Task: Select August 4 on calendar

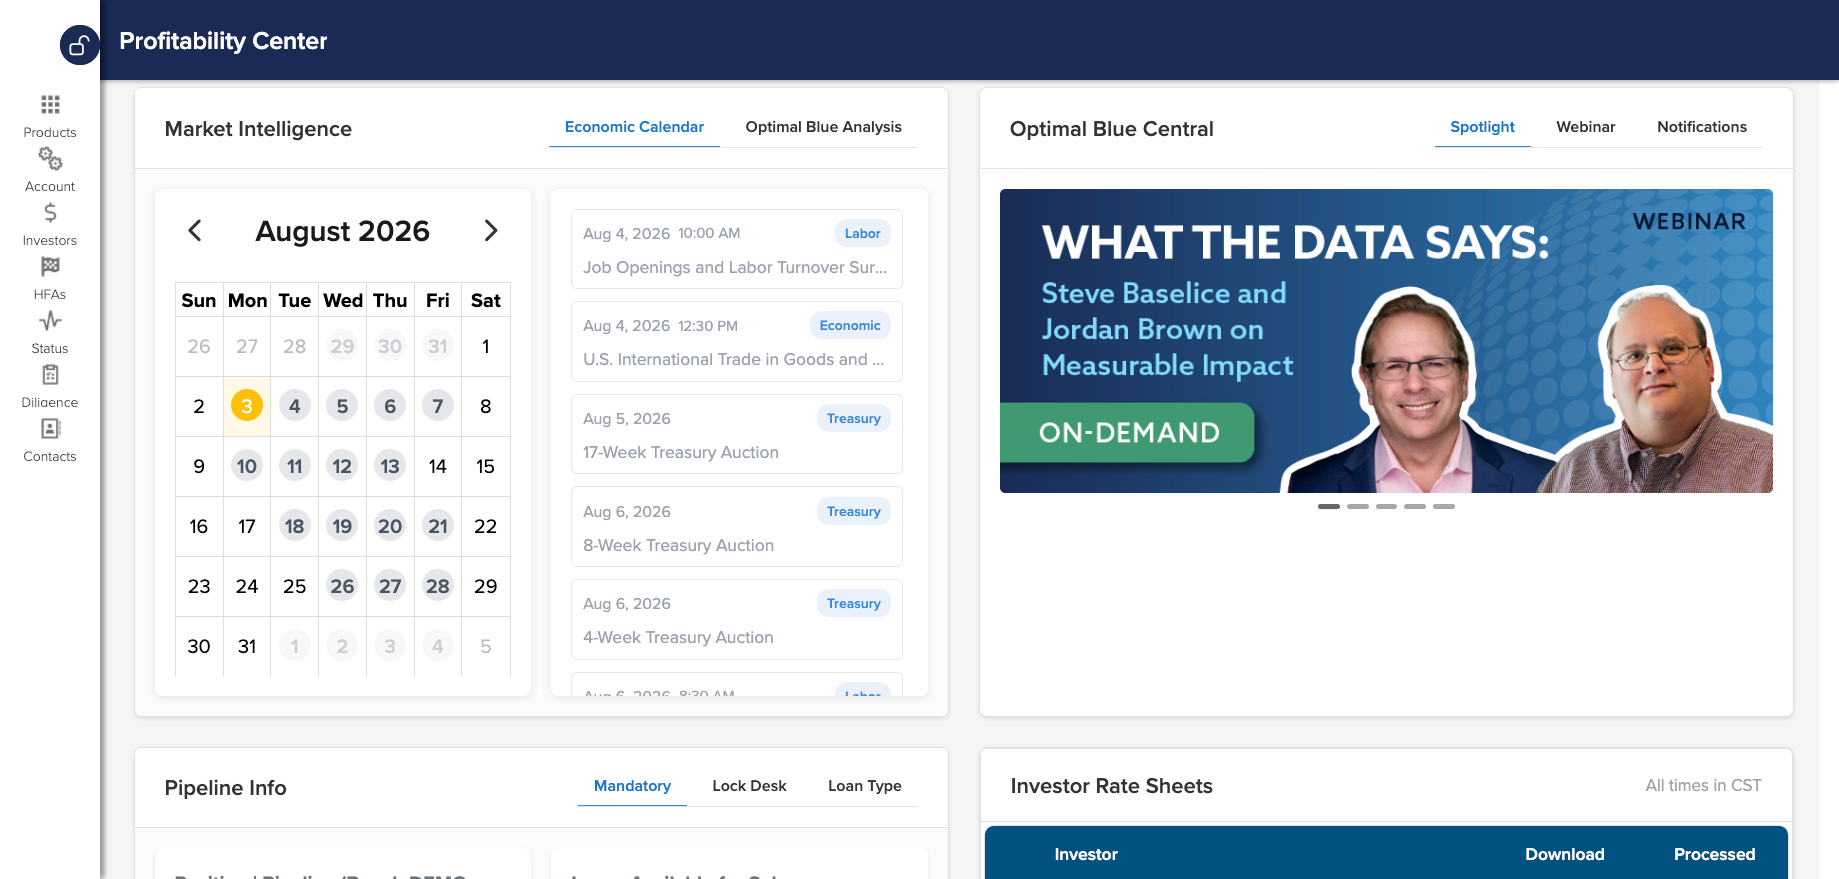Action: [294, 406]
